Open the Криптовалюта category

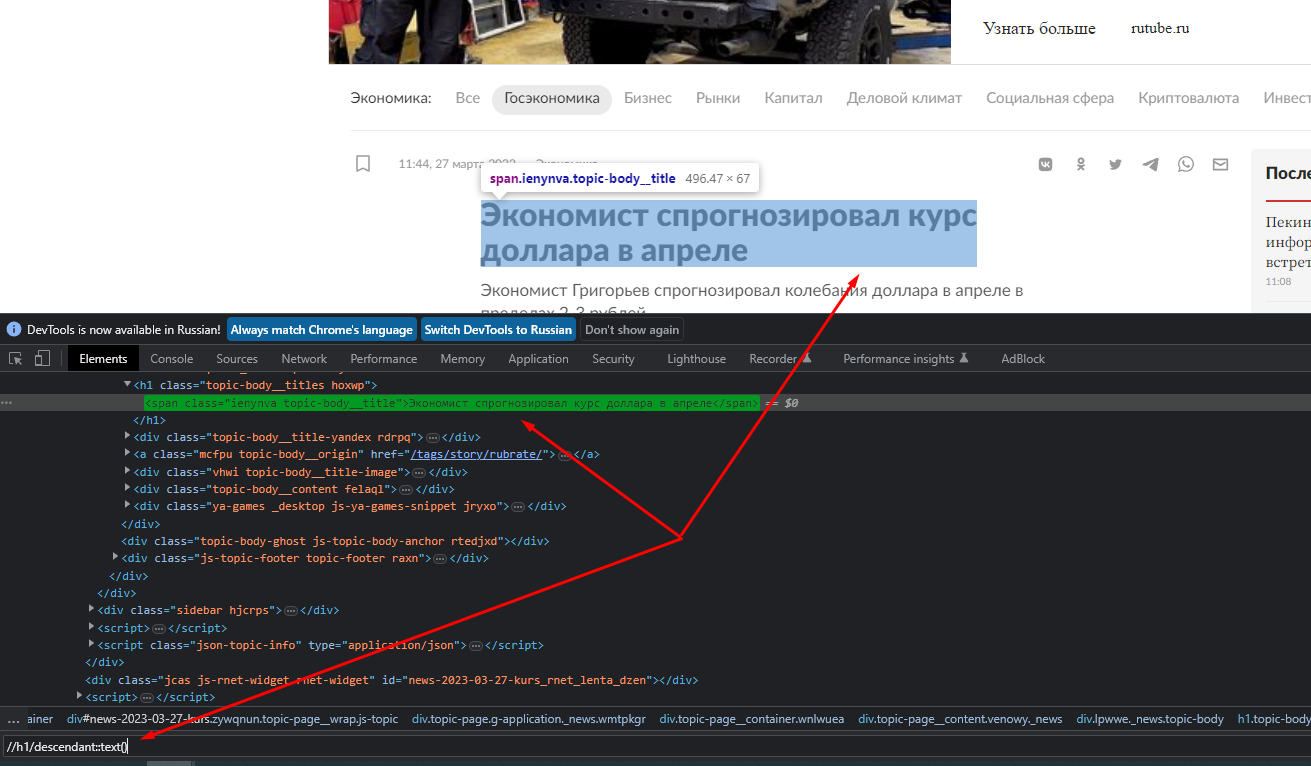coord(1188,98)
